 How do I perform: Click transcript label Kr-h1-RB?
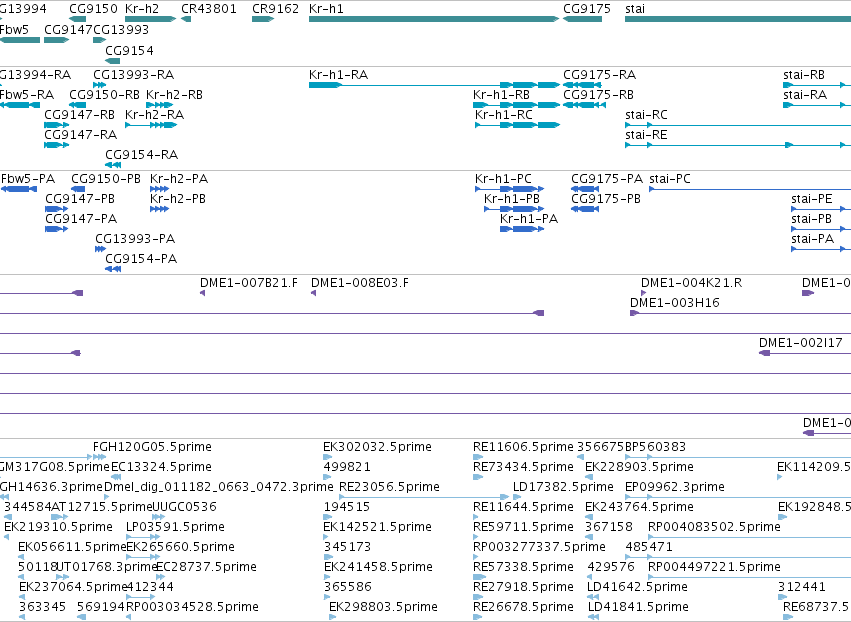(x=501, y=94)
